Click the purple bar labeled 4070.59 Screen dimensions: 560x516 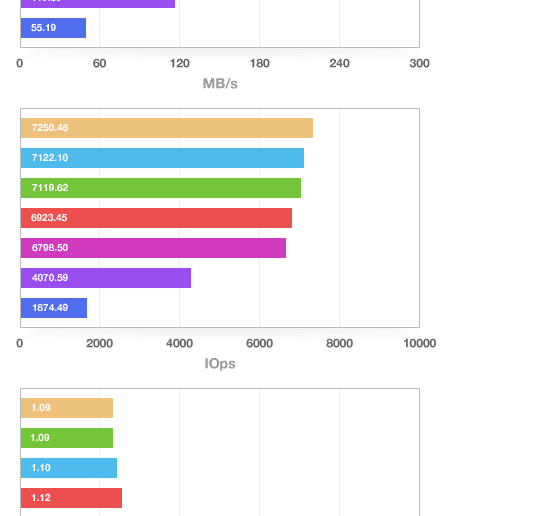coord(106,278)
